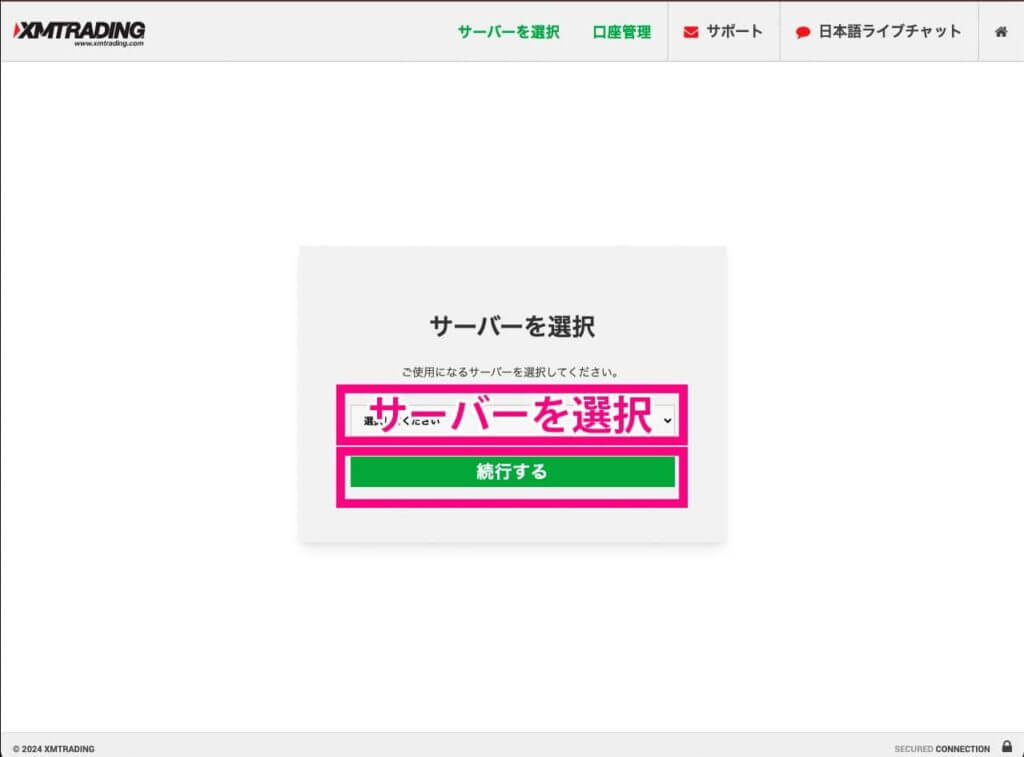Open 日本語ライブチャット from the top bar

(x=880, y=31)
